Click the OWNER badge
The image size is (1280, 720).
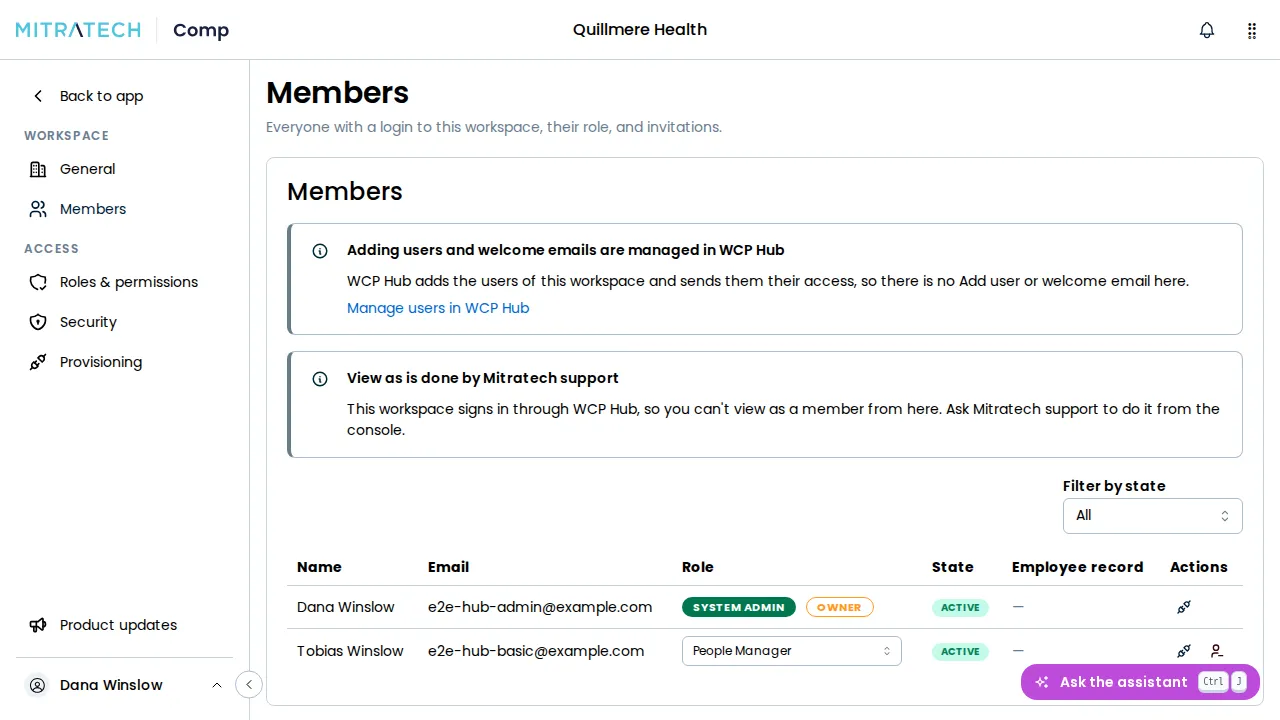[840, 607]
